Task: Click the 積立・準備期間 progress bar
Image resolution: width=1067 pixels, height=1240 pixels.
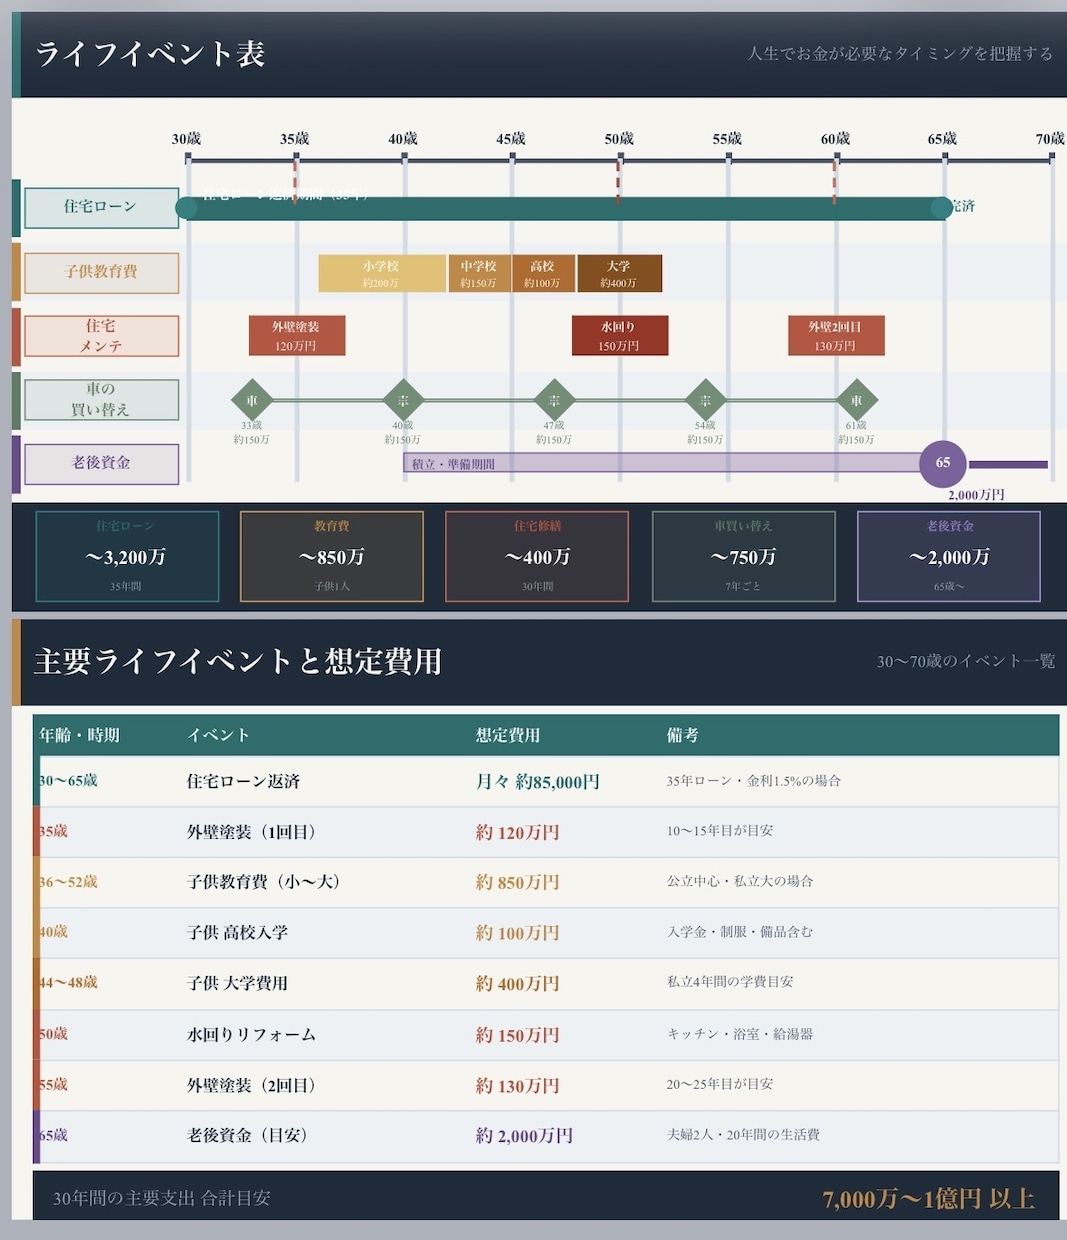Action: pyautogui.click(x=660, y=463)
